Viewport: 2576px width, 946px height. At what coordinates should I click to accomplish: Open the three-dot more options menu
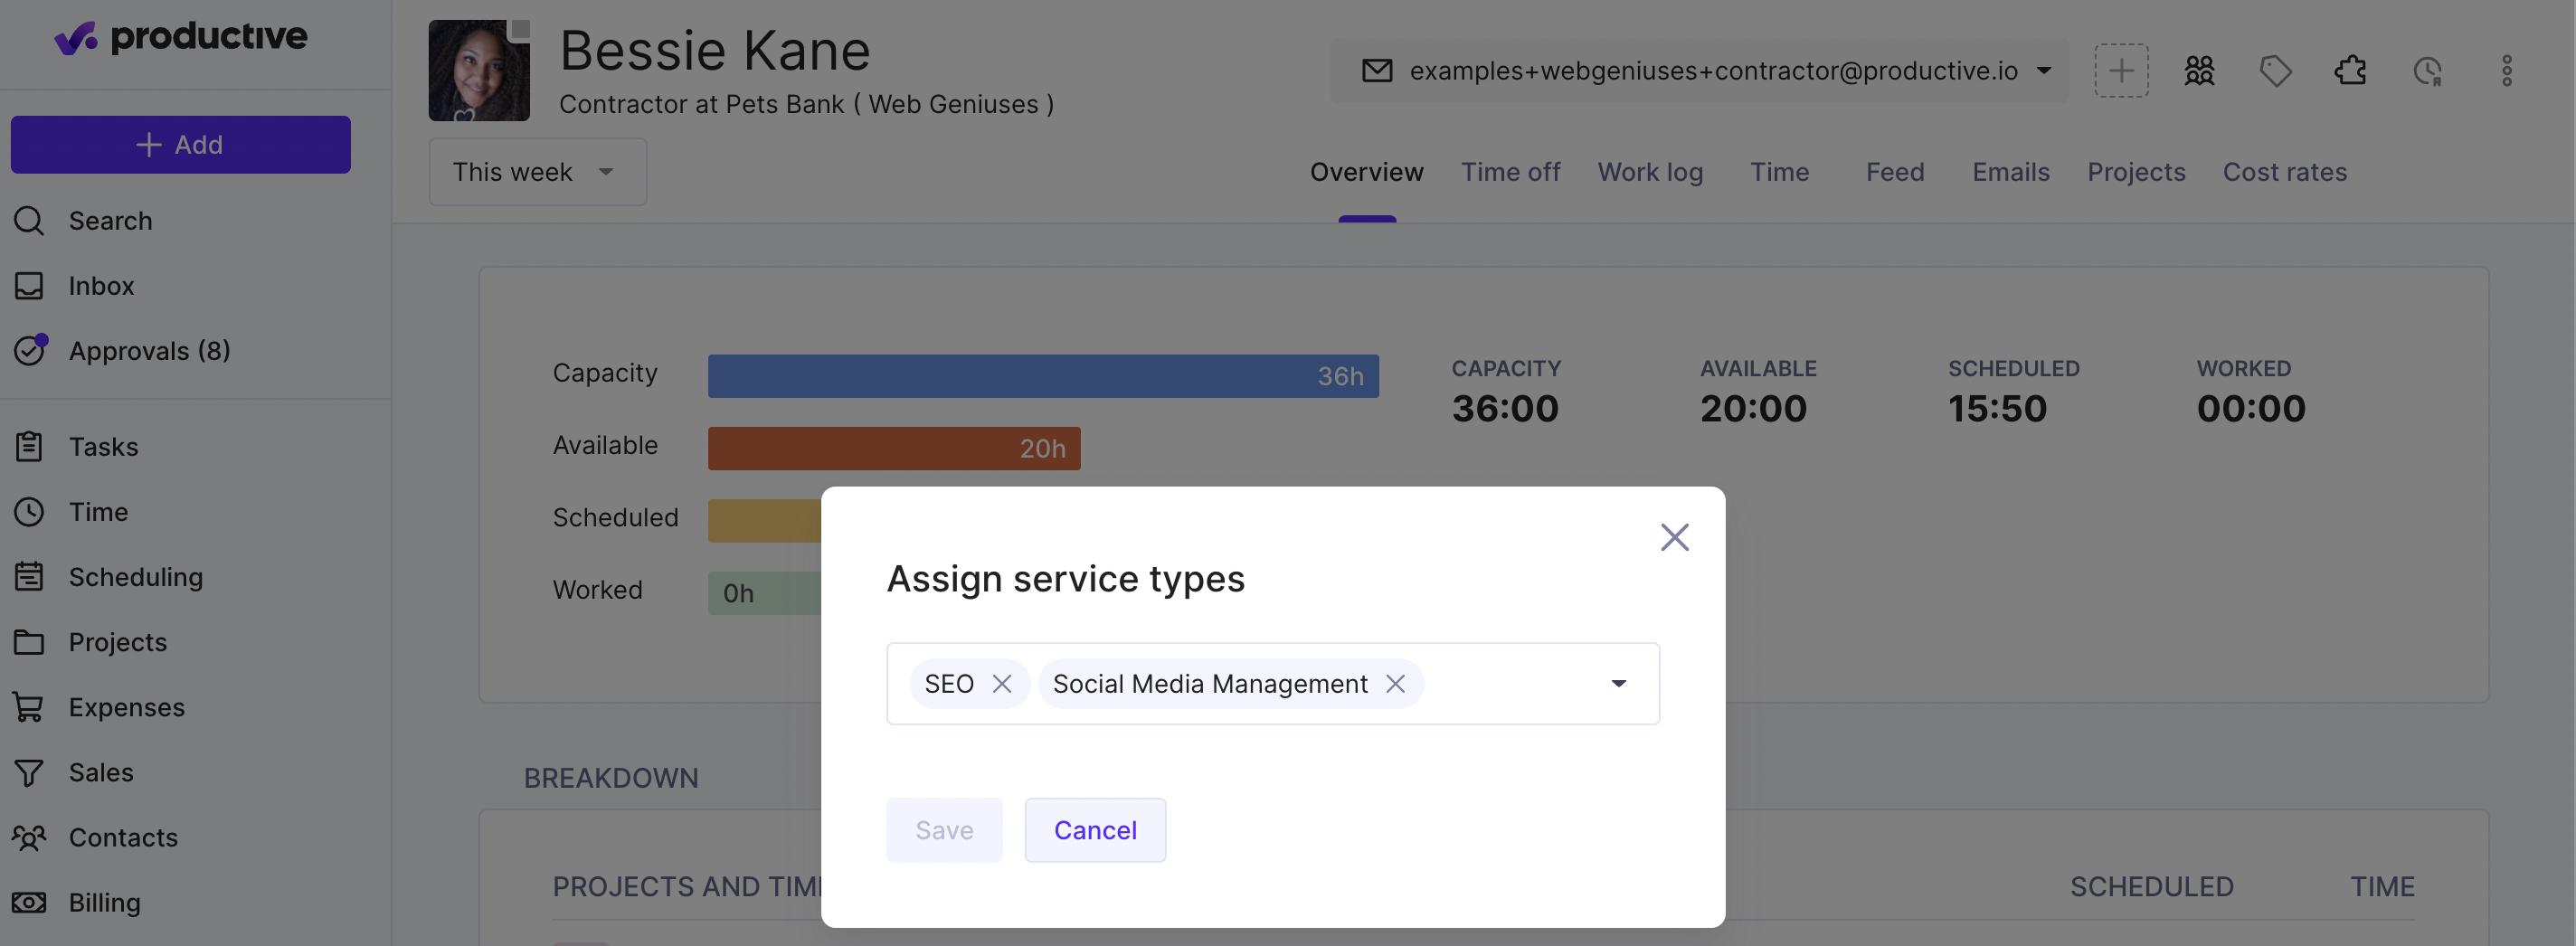[2506, 71]
